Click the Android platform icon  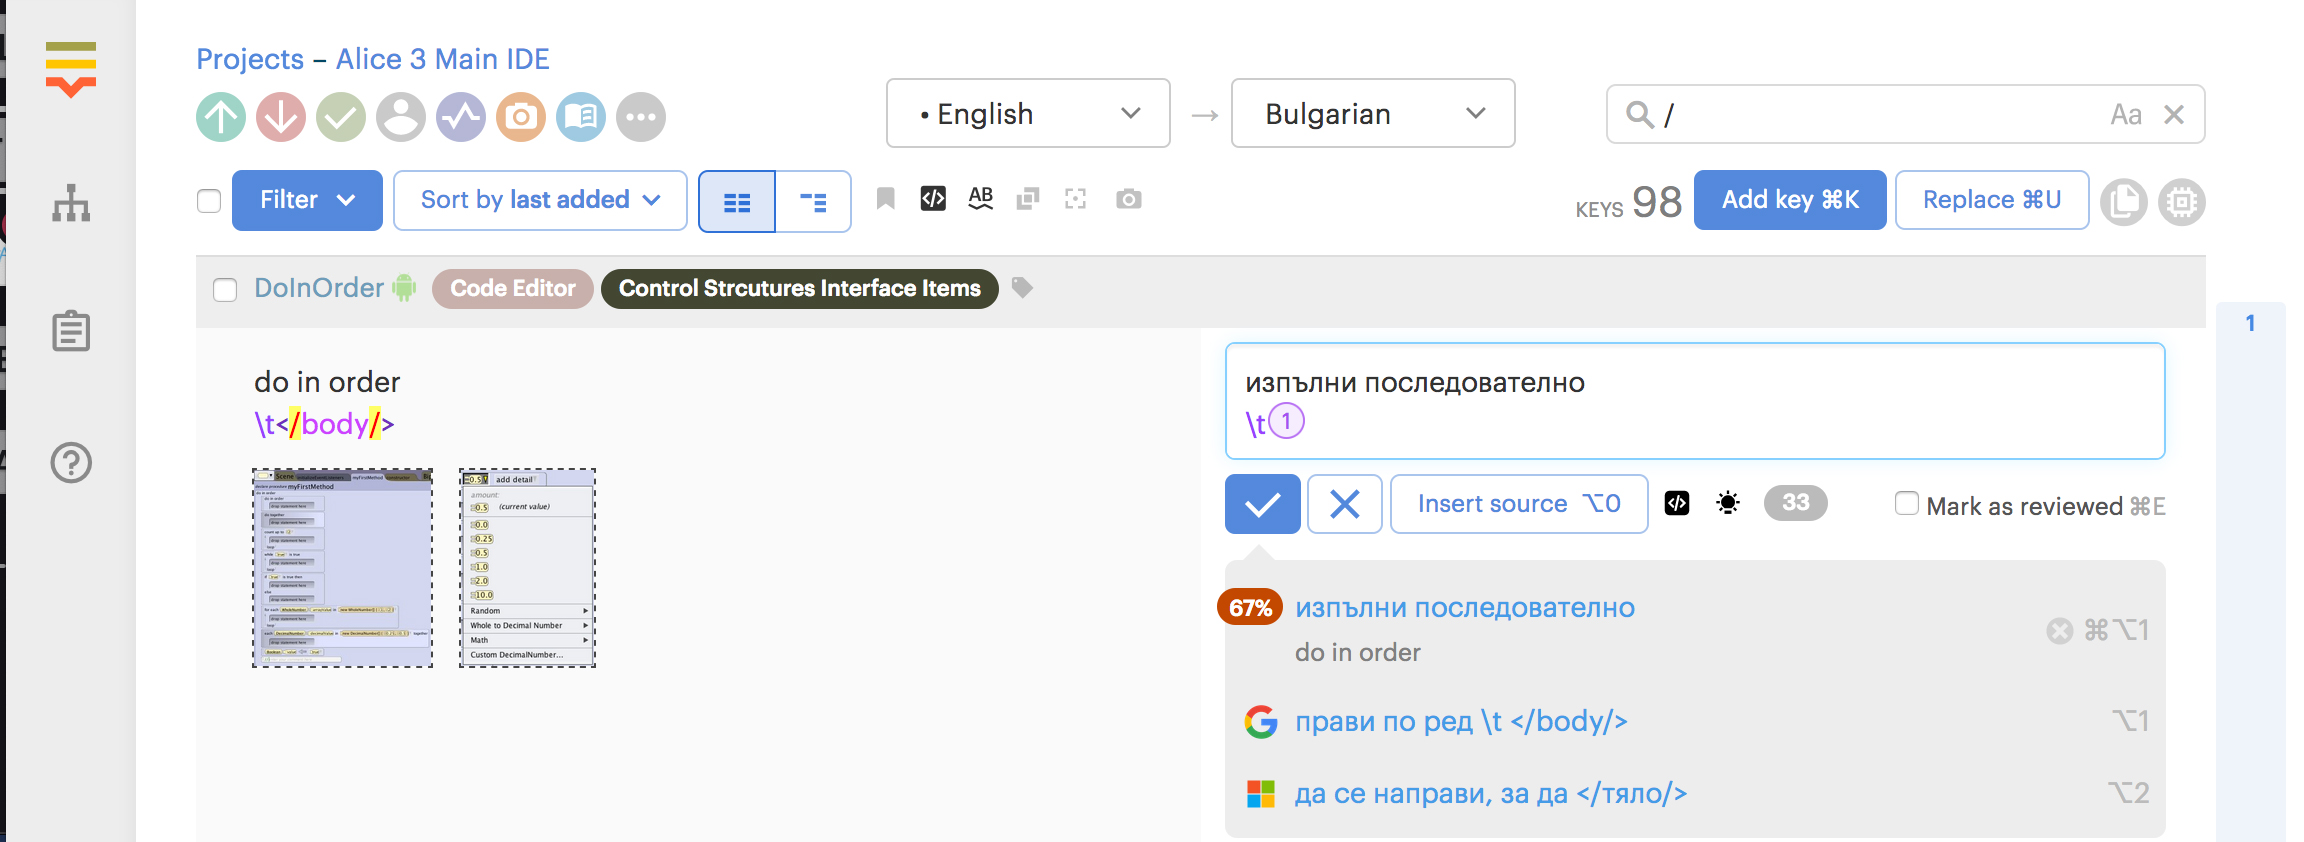[404, 288]
